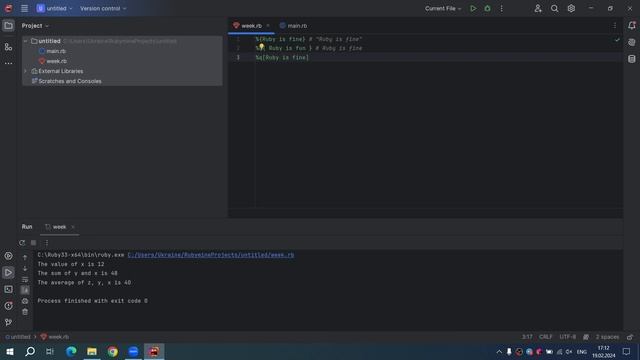Image resolution: width=640 pixels, height=360 pixels.
Task: Open Code With Me user icon
Action: point(538,8)
